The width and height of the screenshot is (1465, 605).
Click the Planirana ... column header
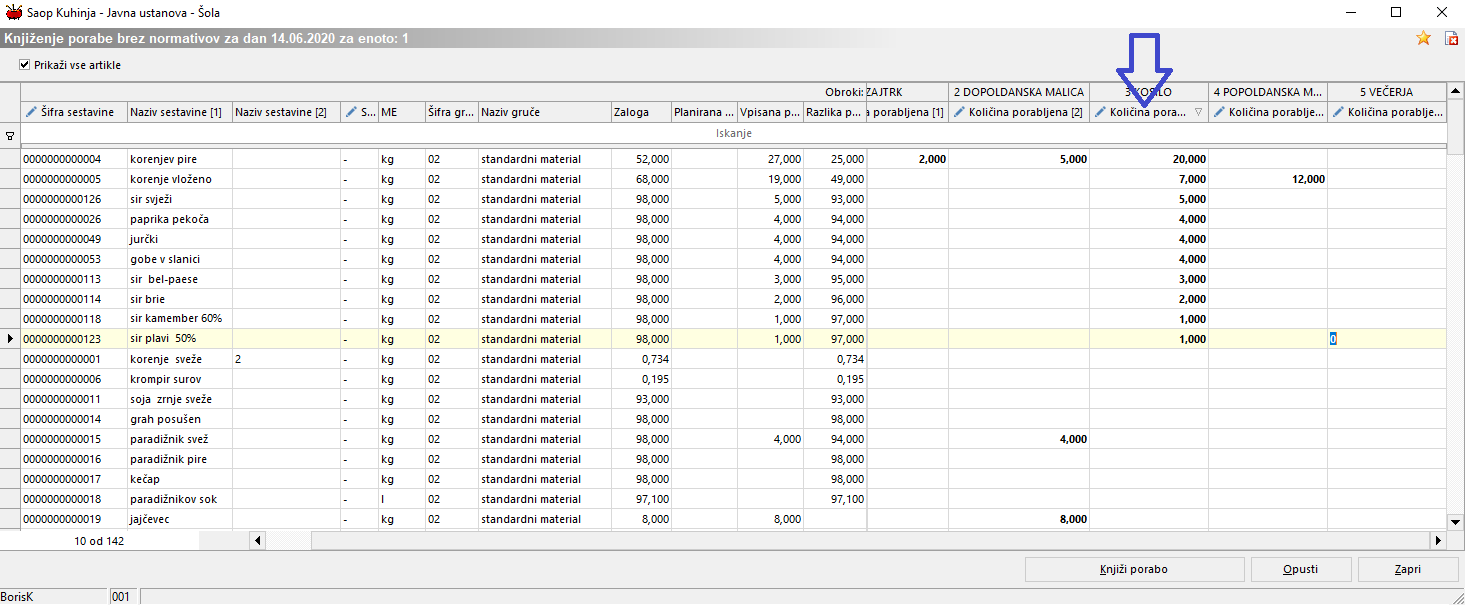click(705, 112)
